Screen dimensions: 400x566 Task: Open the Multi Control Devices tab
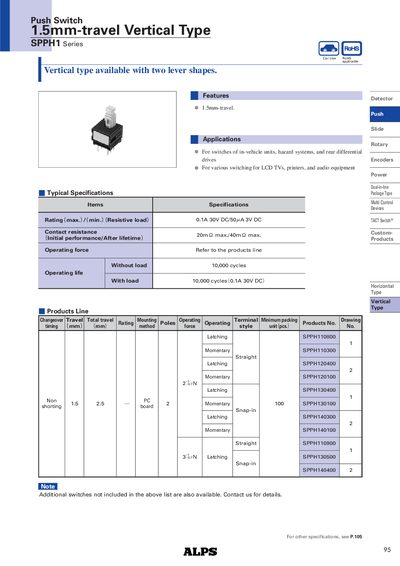[x=384, y=205]
